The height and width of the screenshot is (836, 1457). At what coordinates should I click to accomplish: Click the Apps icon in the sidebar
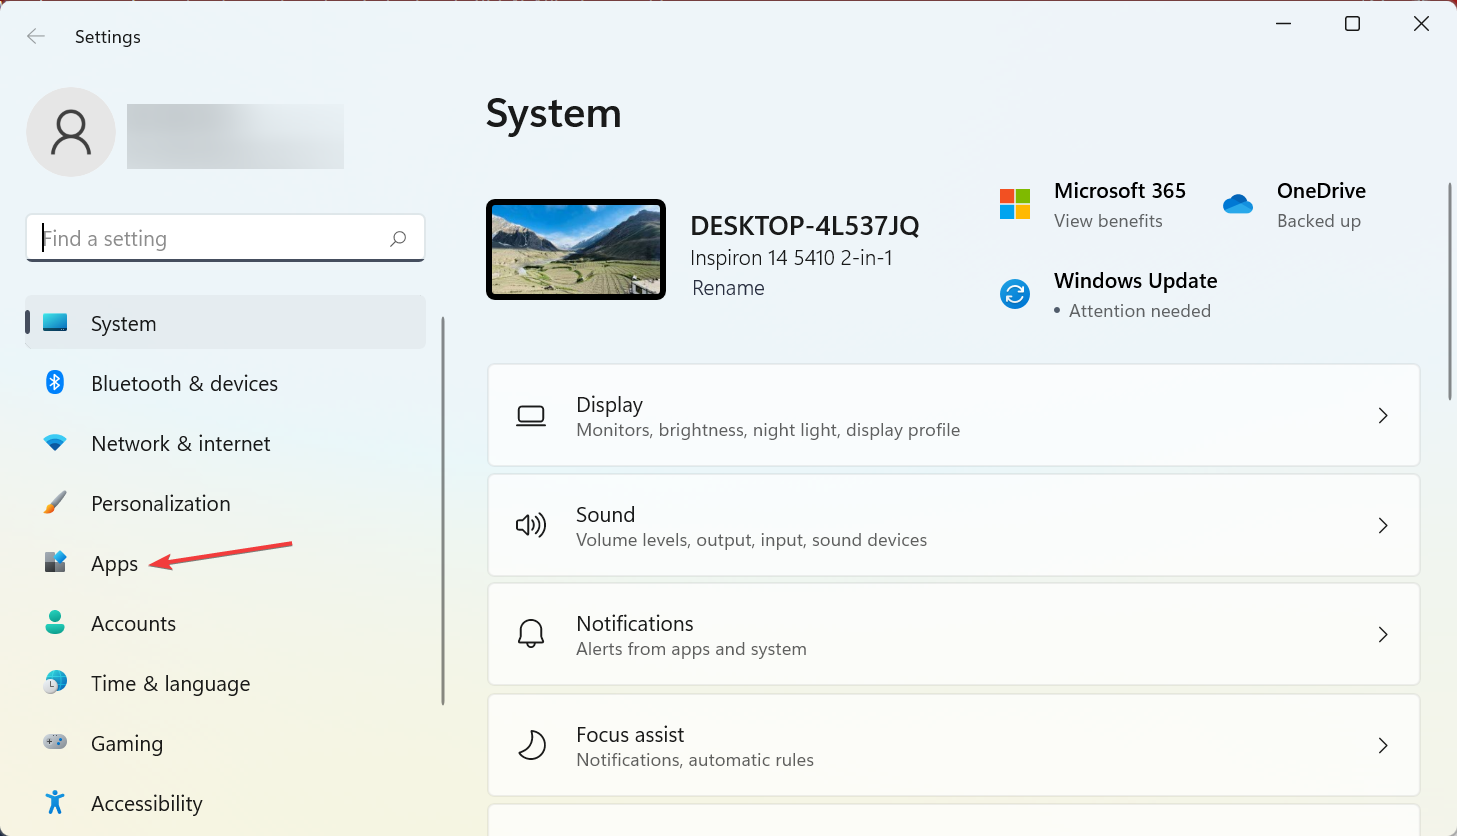54,563
